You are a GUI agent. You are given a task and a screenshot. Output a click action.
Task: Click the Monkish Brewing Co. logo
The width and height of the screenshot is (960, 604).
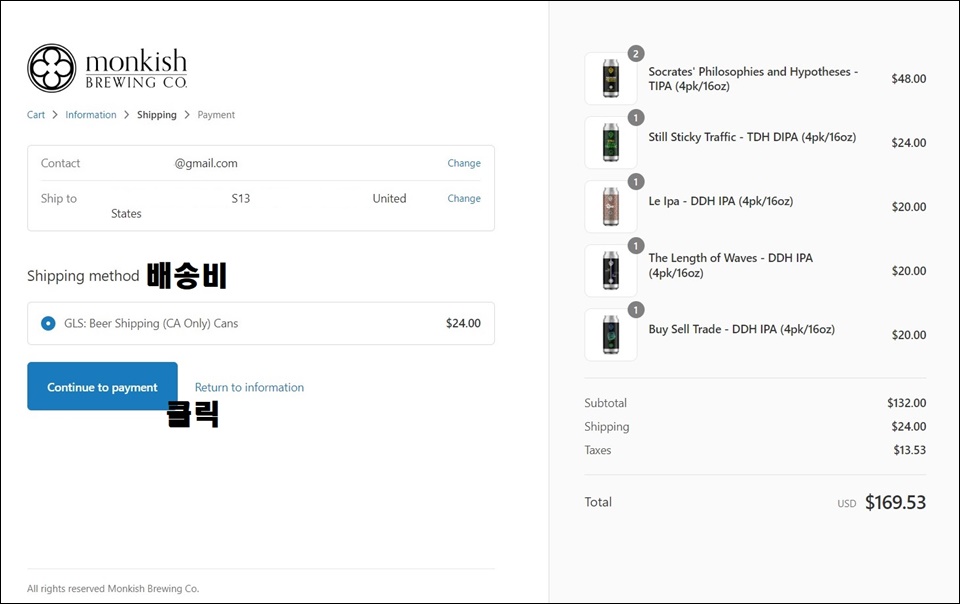click(x=107, y=68)
